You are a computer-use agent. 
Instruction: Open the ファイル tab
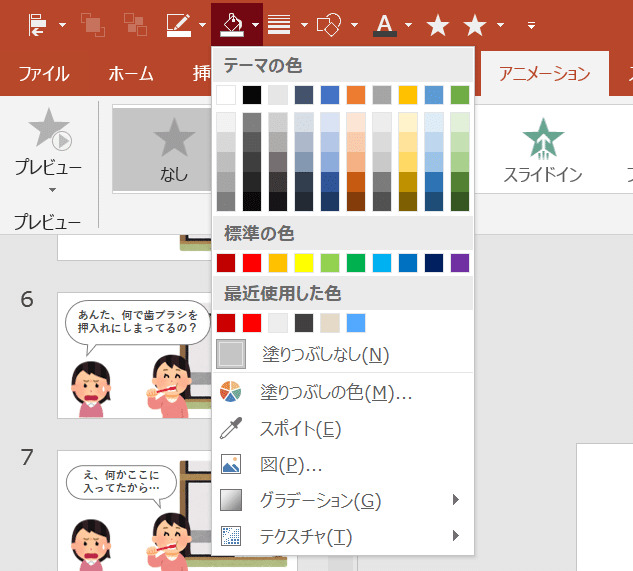click(x=44, y=74)
